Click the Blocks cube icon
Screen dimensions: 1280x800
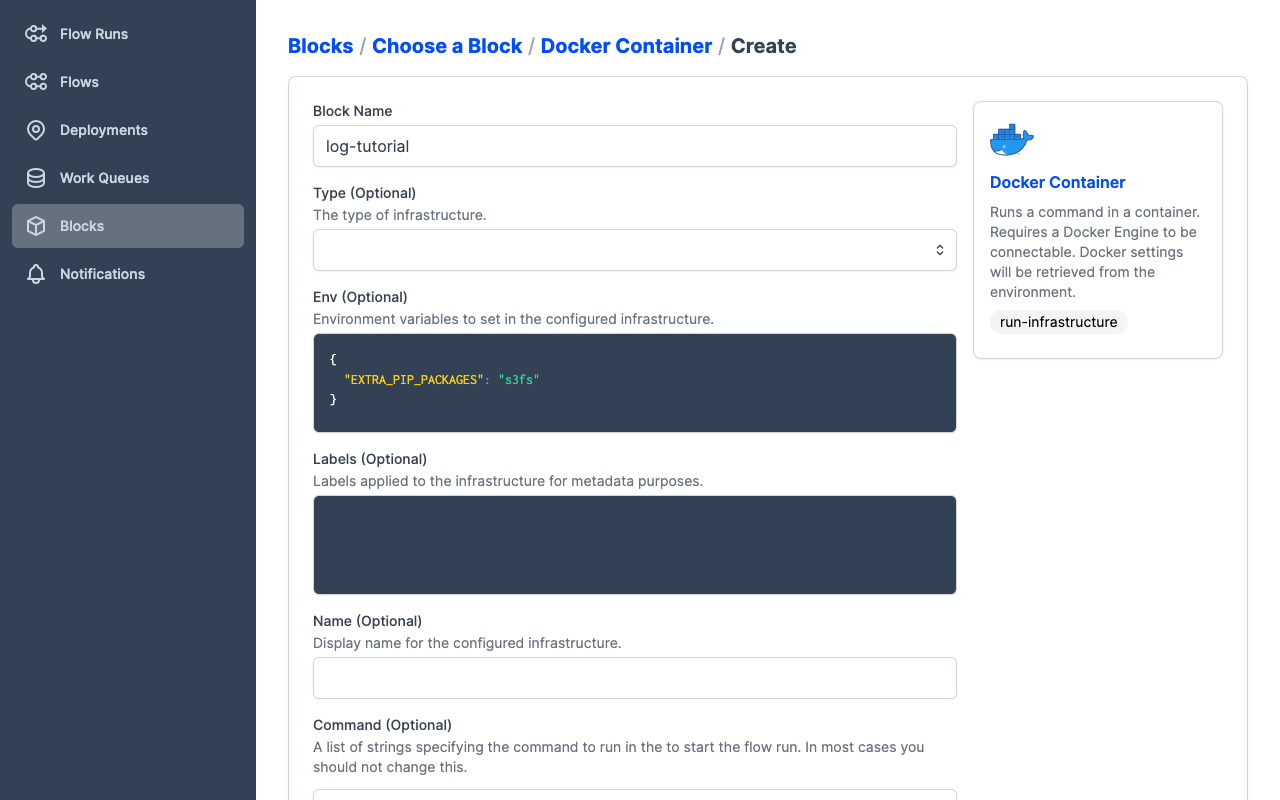pyautogui.click(x=36, y=226)
